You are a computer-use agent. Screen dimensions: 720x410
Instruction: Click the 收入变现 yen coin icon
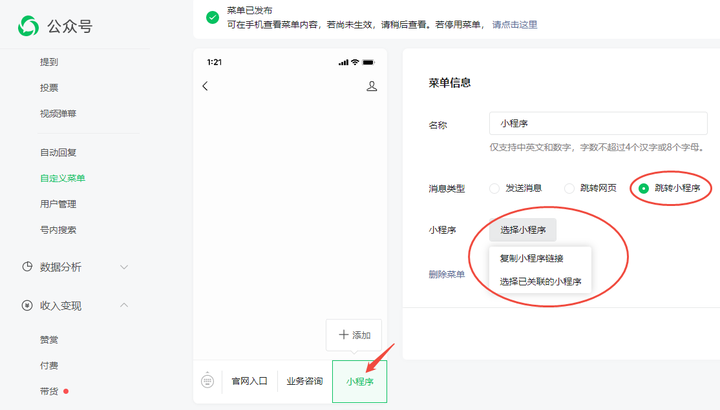(x=27, y=305)
